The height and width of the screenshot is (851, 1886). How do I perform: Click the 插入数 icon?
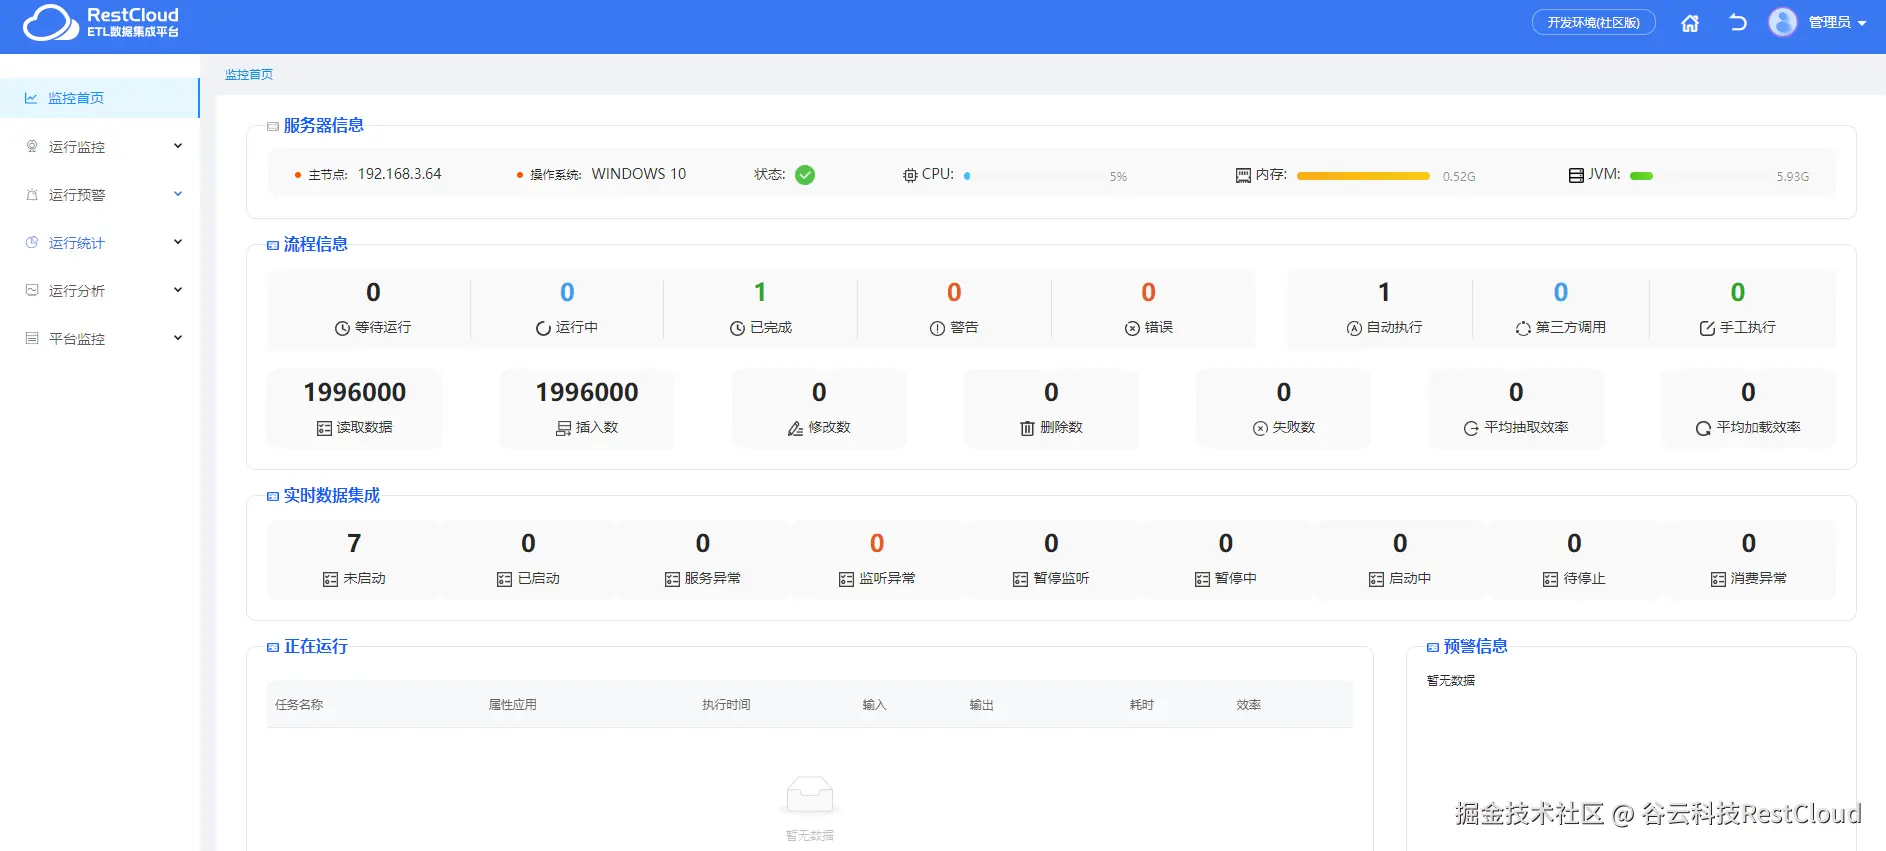(x=564, y=428)
